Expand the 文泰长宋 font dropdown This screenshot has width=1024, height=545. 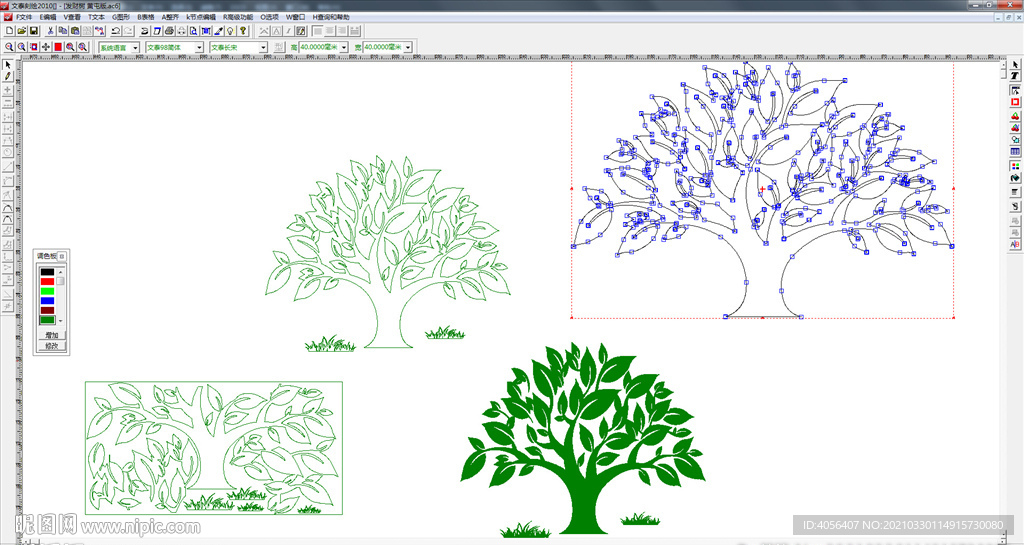point(263,47)
